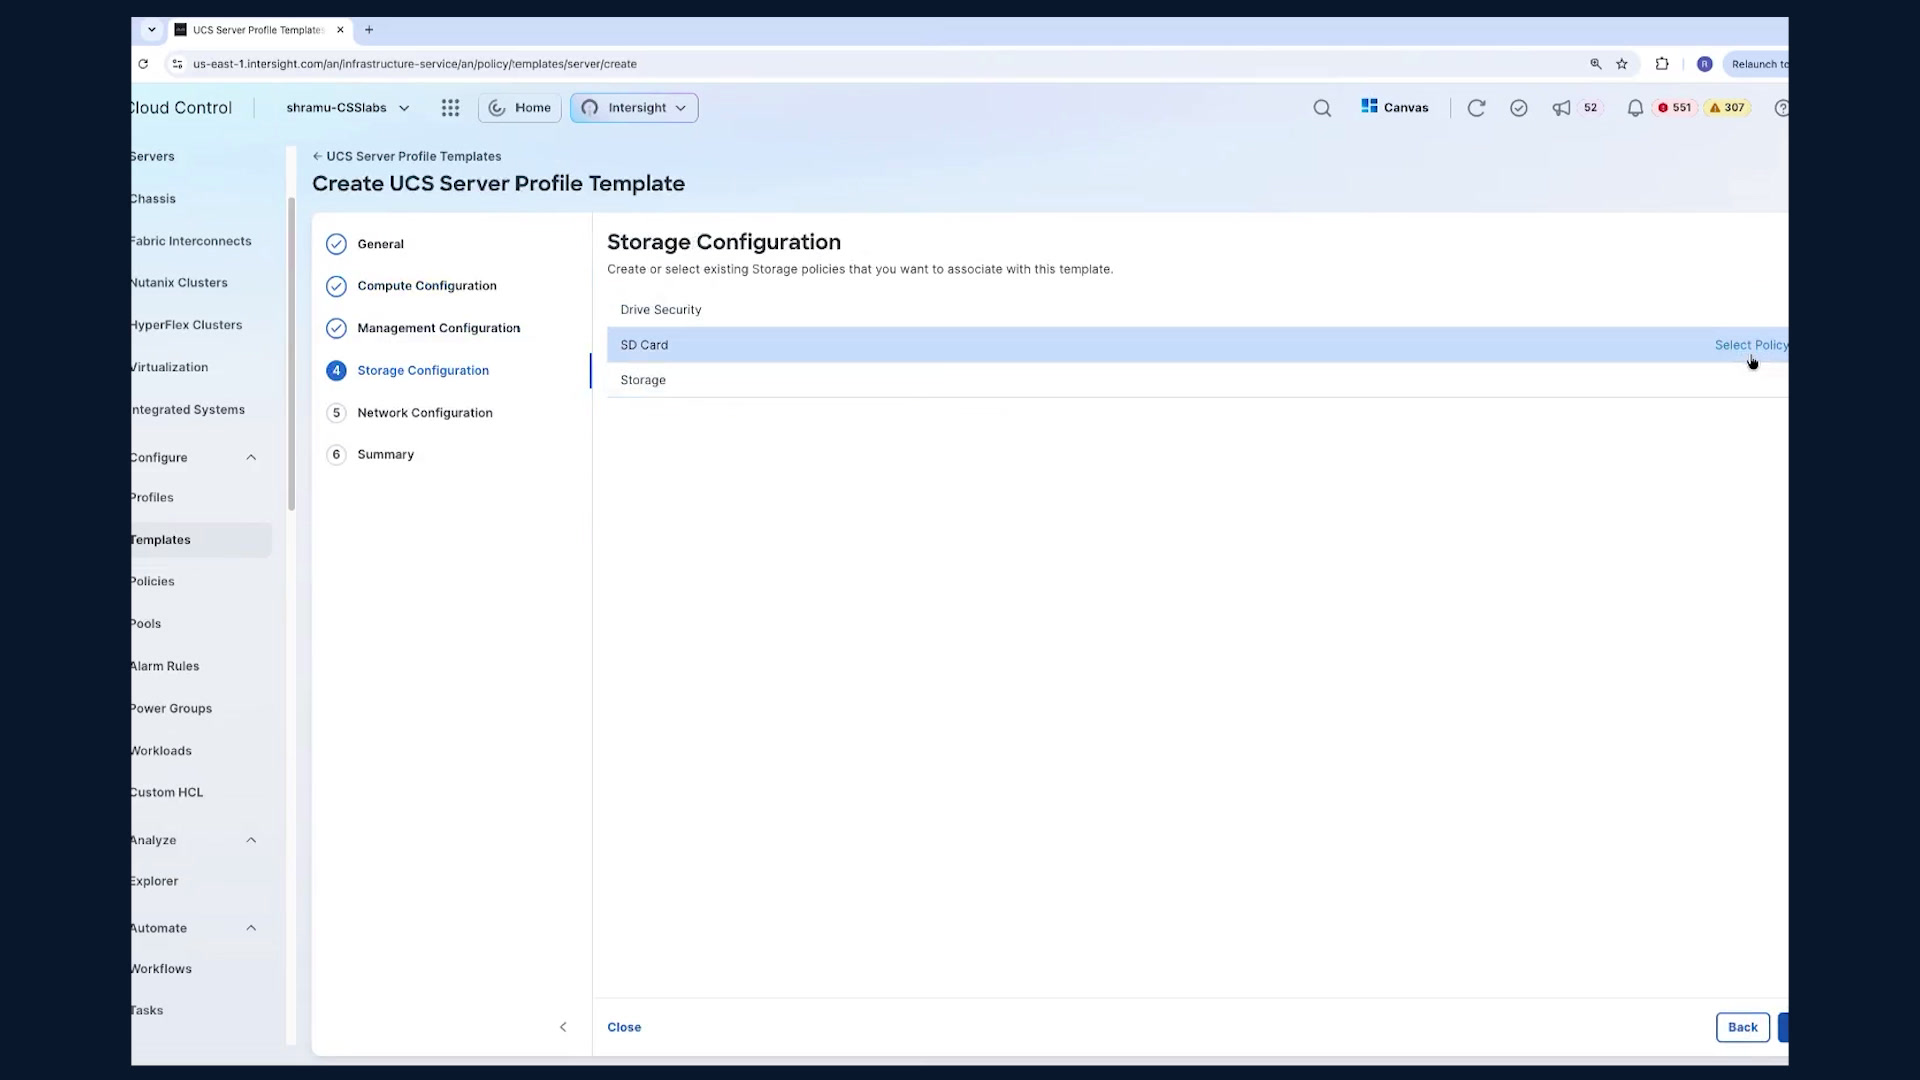1920x1080 pixels.
Task: Open the search magnifier in Intersight header
Action: (1322, 108)
